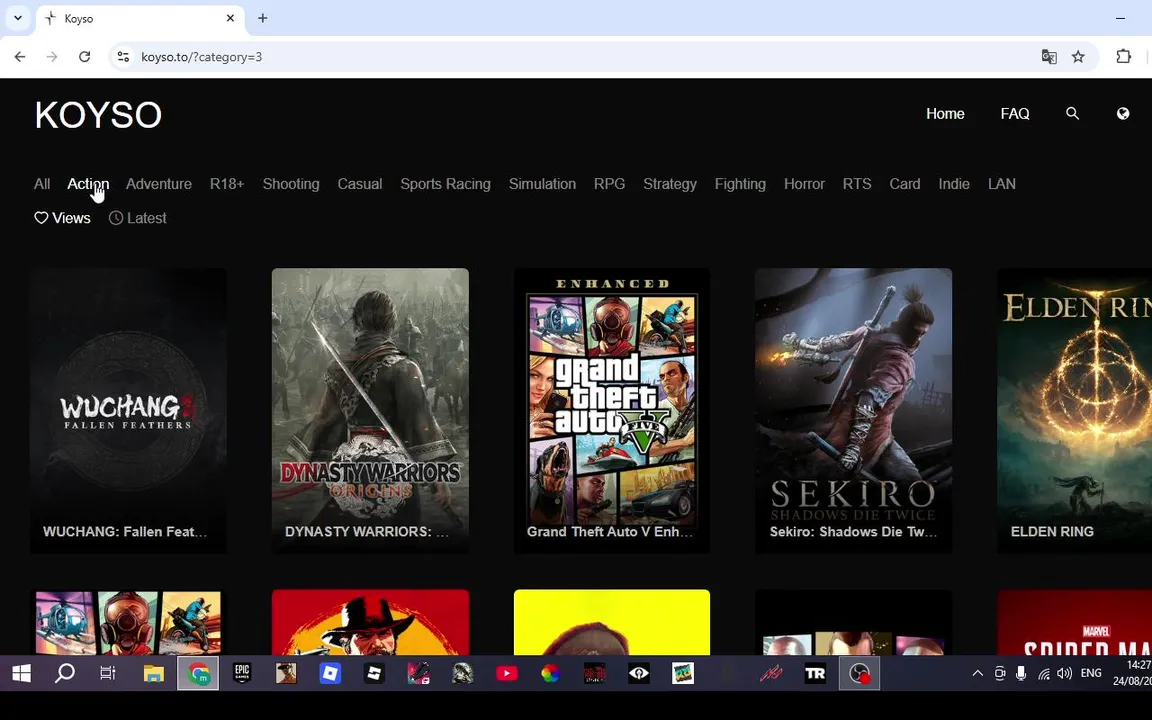This screenshot has height=720, width=1152.
Task: Click the browser forward arrow
Action: pos(52,57)
